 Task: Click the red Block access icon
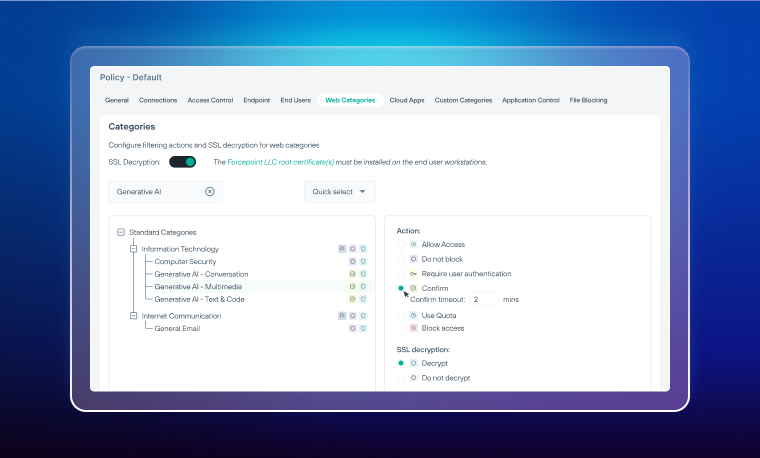(x=413, y=328)
